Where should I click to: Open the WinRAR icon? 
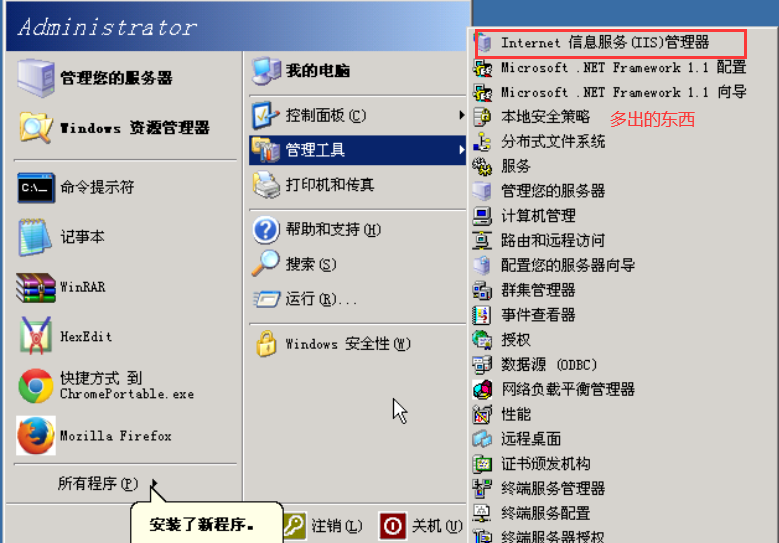[x=36, y=287]
